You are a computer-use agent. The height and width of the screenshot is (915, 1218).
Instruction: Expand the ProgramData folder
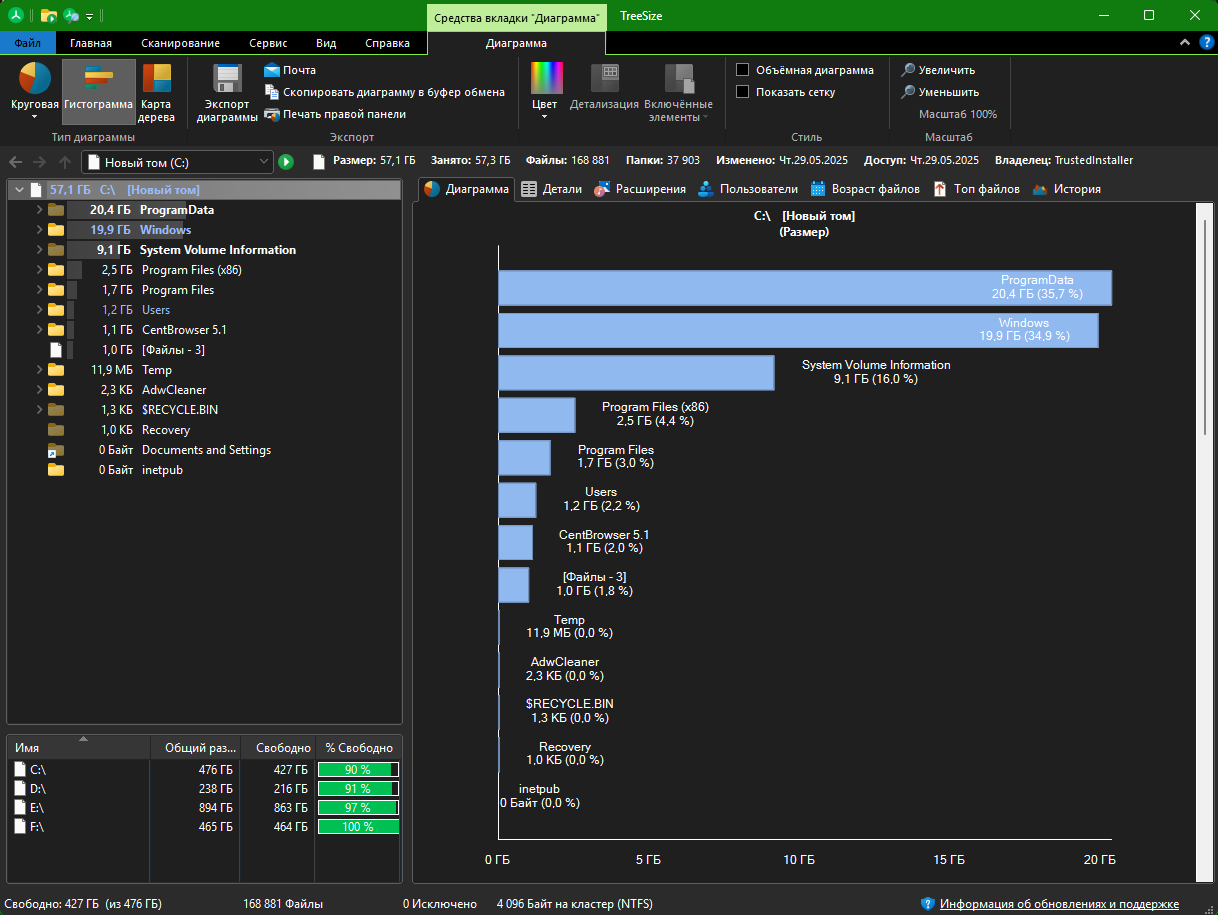pos(39,210)
